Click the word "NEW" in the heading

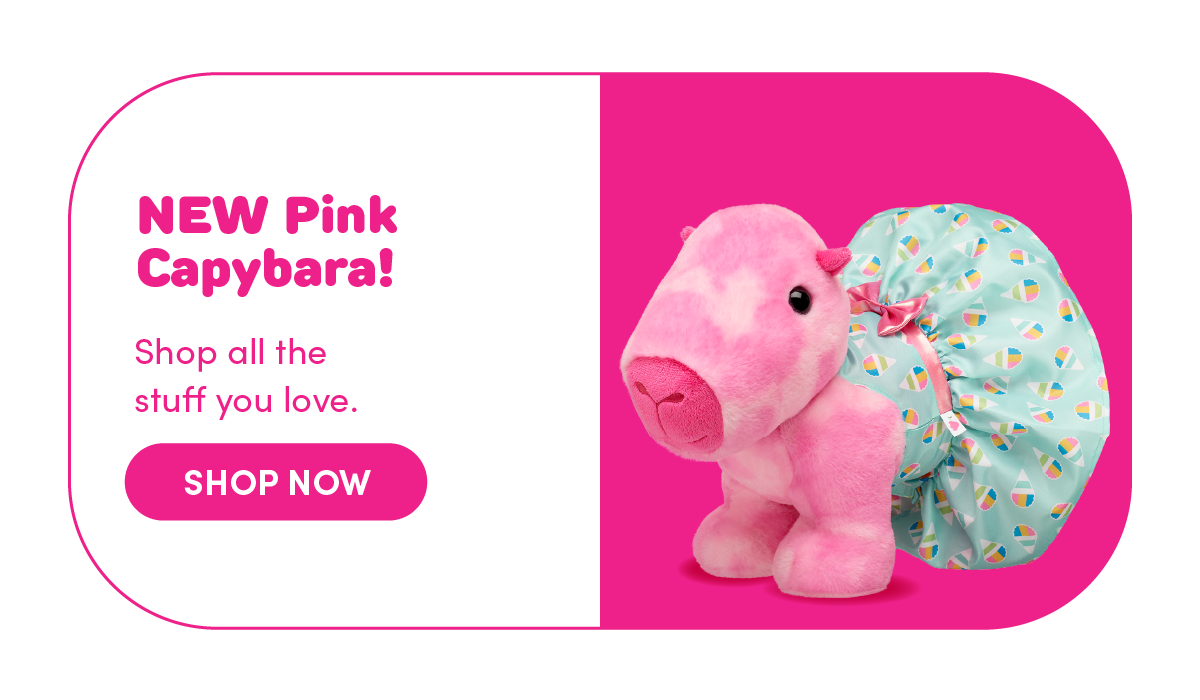(202, 215)
